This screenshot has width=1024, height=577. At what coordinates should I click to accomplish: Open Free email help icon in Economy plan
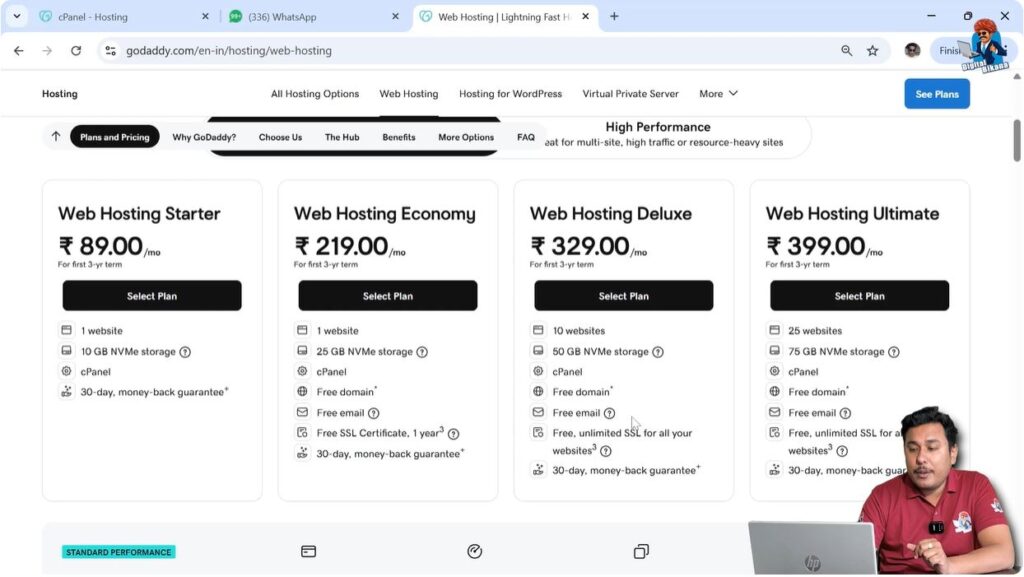pyautogui.click(x=373, y=413)
